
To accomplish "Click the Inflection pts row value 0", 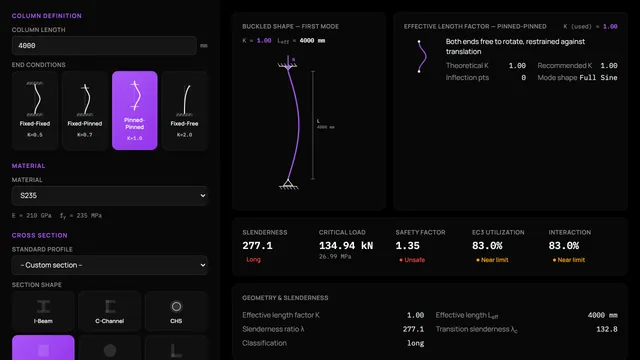I will click(524, 78).
